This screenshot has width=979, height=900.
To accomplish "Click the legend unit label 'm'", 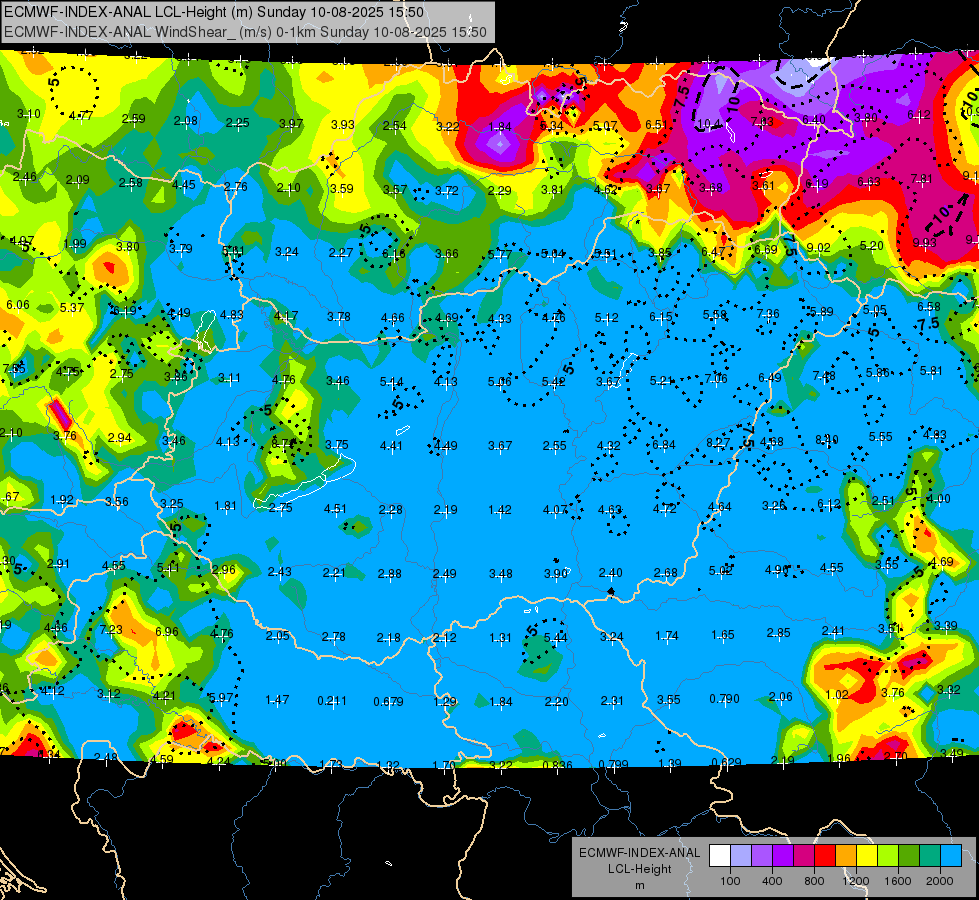I will point(640,886).
